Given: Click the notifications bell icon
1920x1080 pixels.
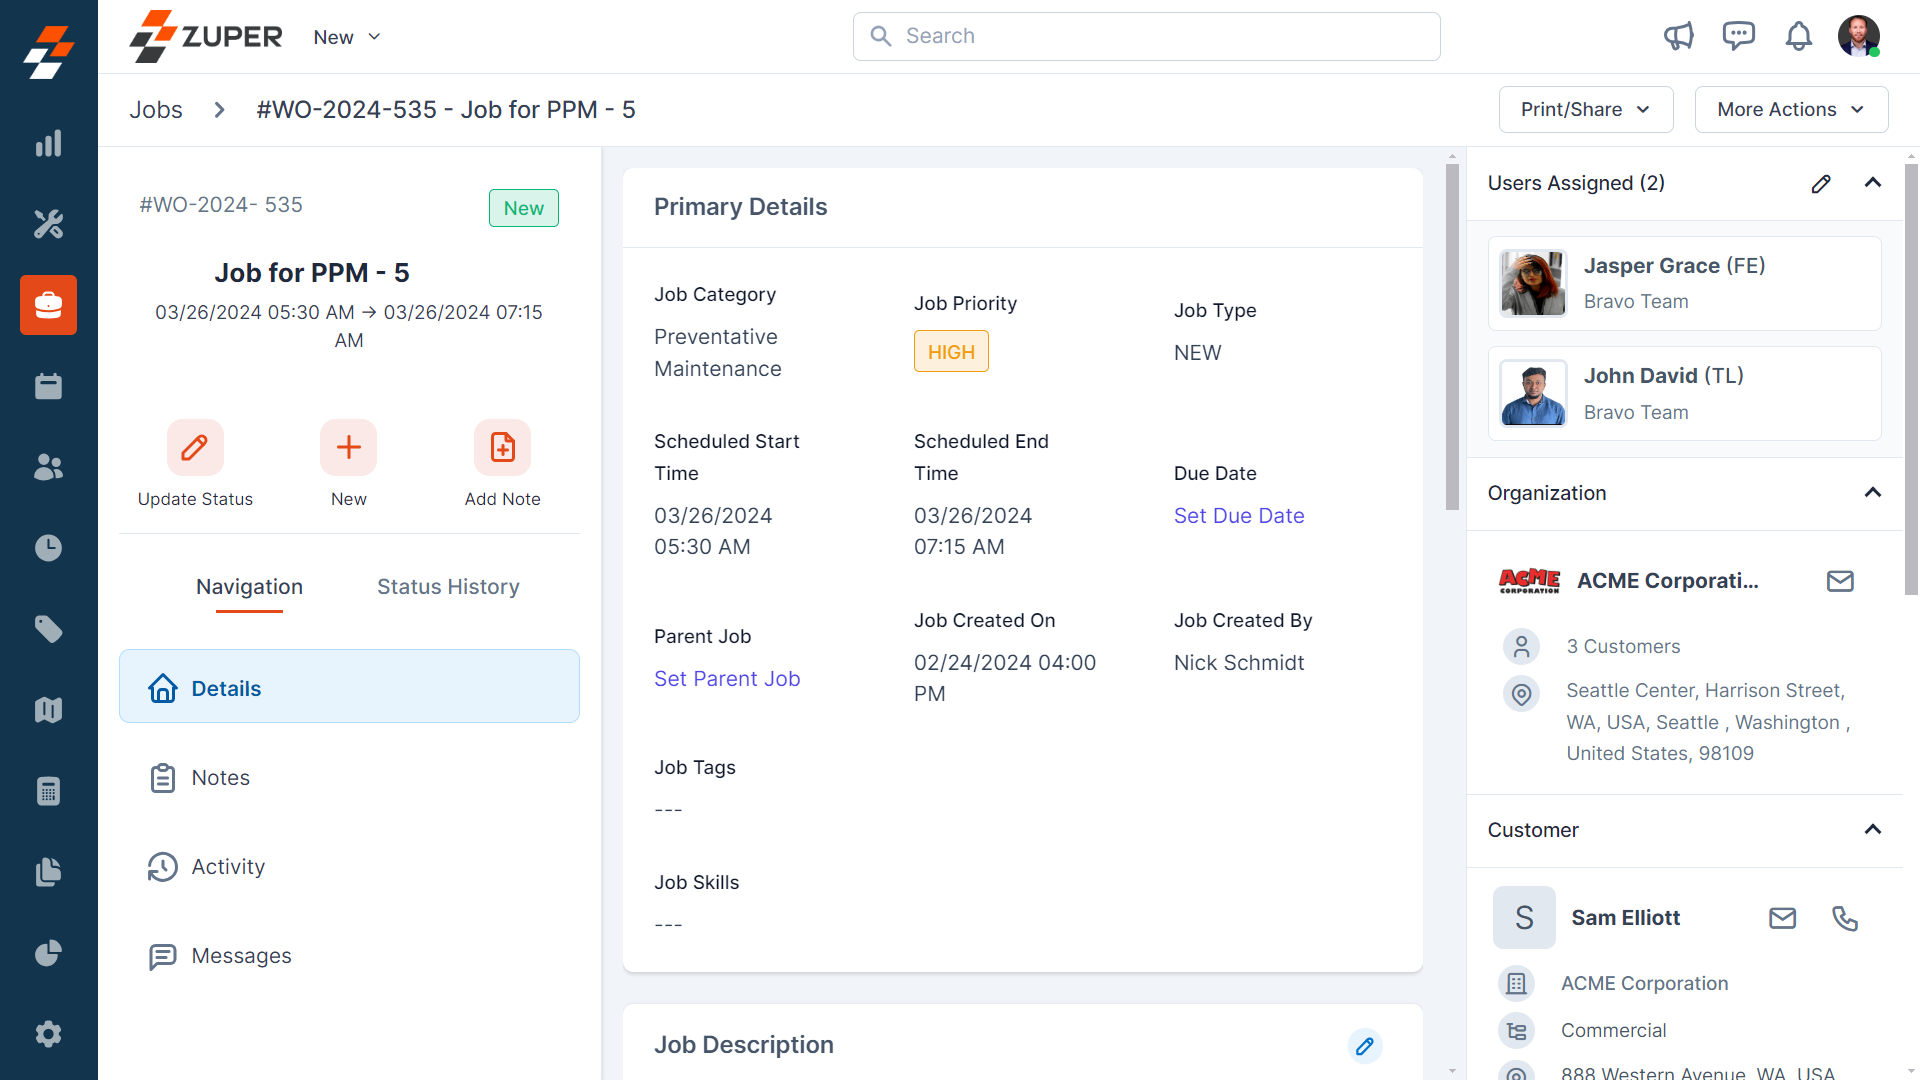Looking at the screenshot, I should [x=1798, y=37].
